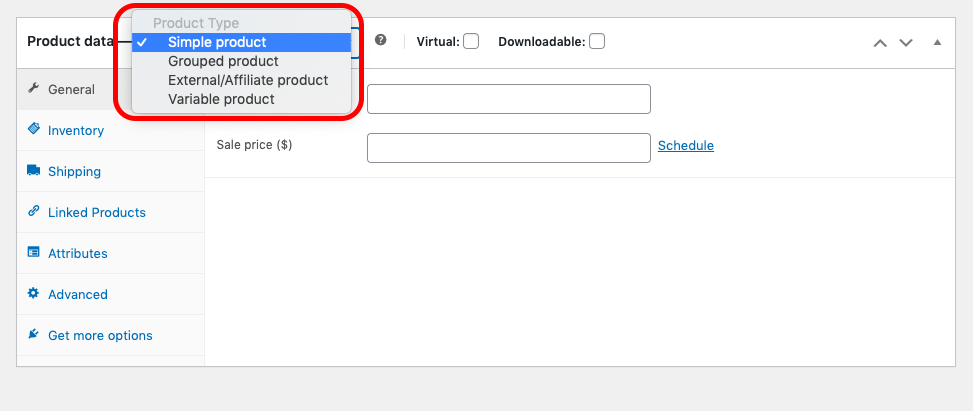
Task: Tick the Downloadable checkbox
Action: (597, 42)
